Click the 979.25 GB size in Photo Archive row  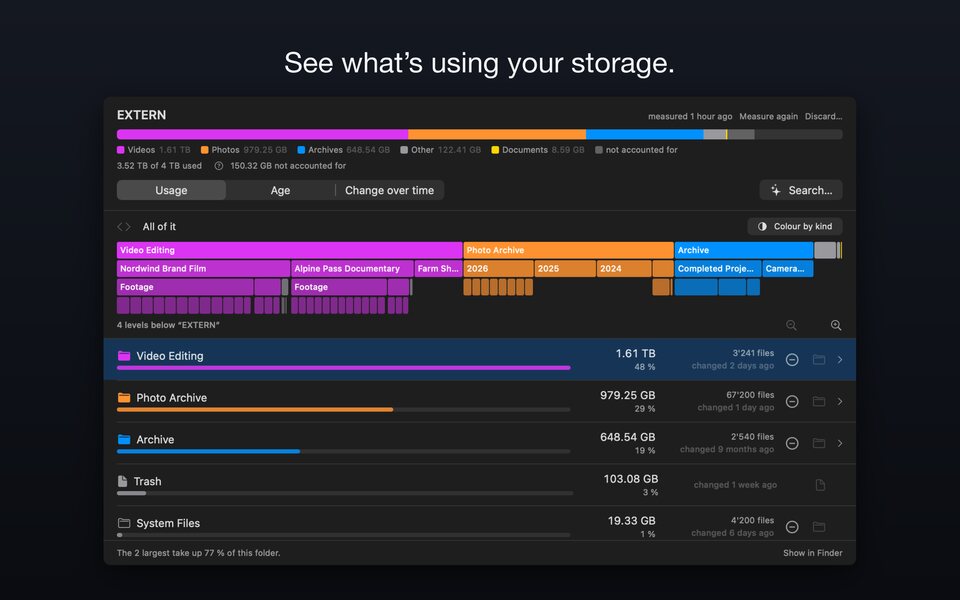click(628, 395)
